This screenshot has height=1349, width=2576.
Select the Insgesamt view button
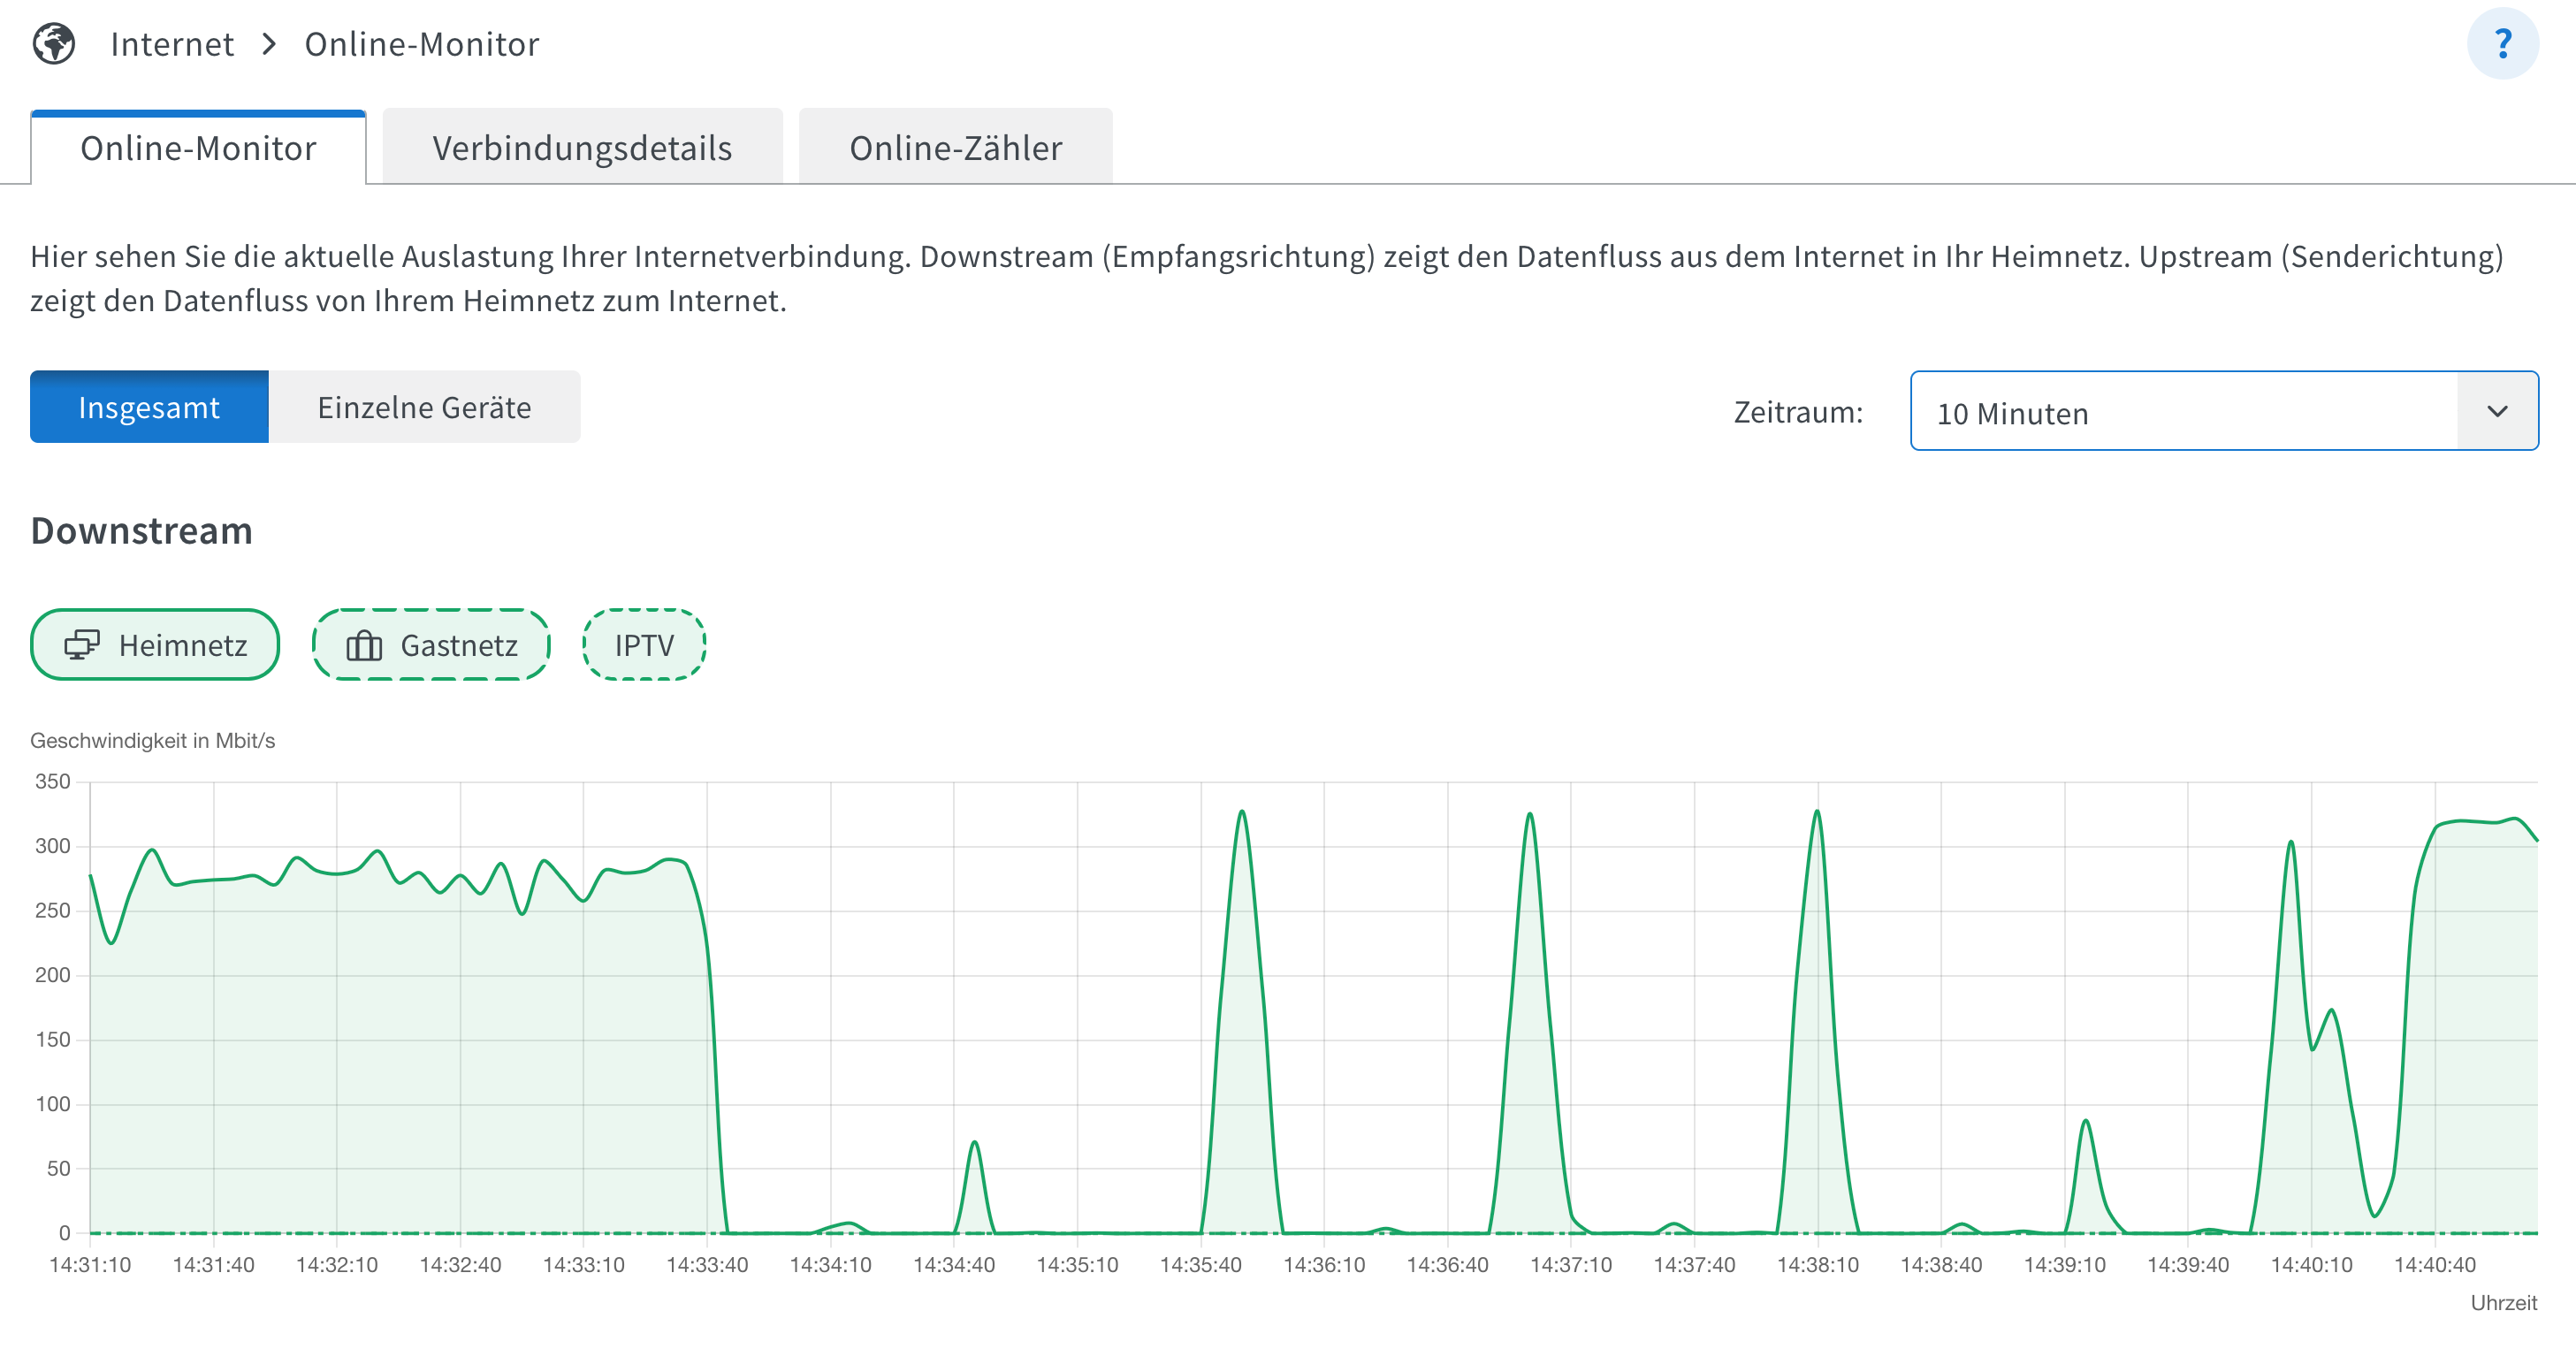[149, 407]
